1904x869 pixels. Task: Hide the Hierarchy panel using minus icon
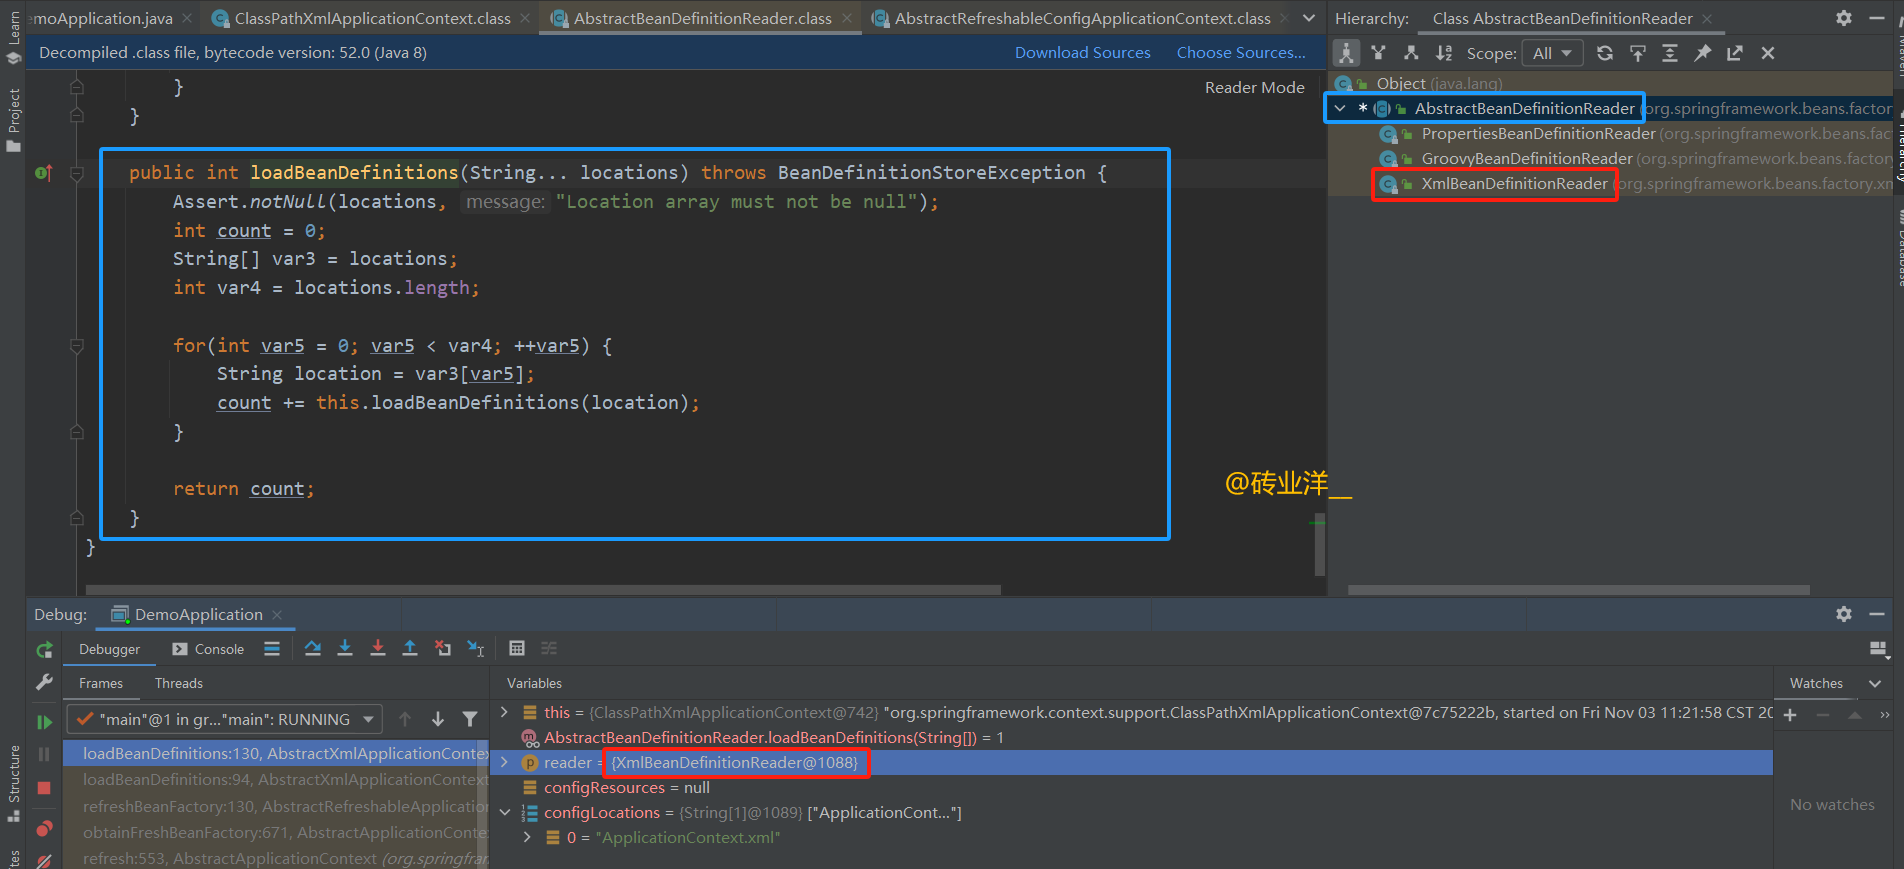(x=1877, y=18)
